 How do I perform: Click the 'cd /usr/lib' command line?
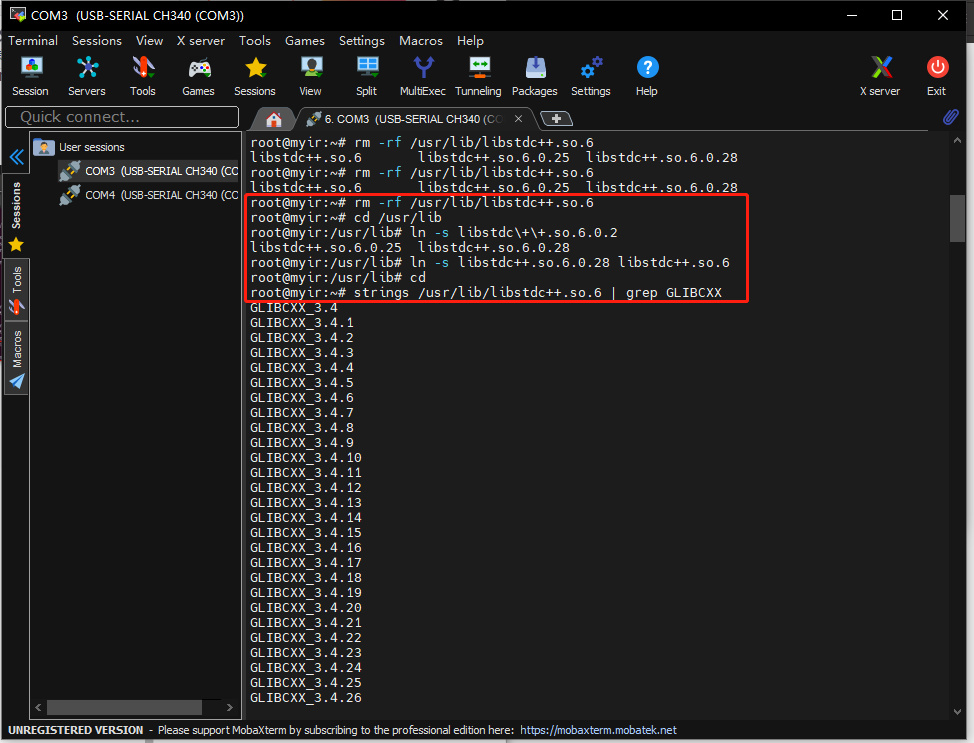tap(346, 217)
